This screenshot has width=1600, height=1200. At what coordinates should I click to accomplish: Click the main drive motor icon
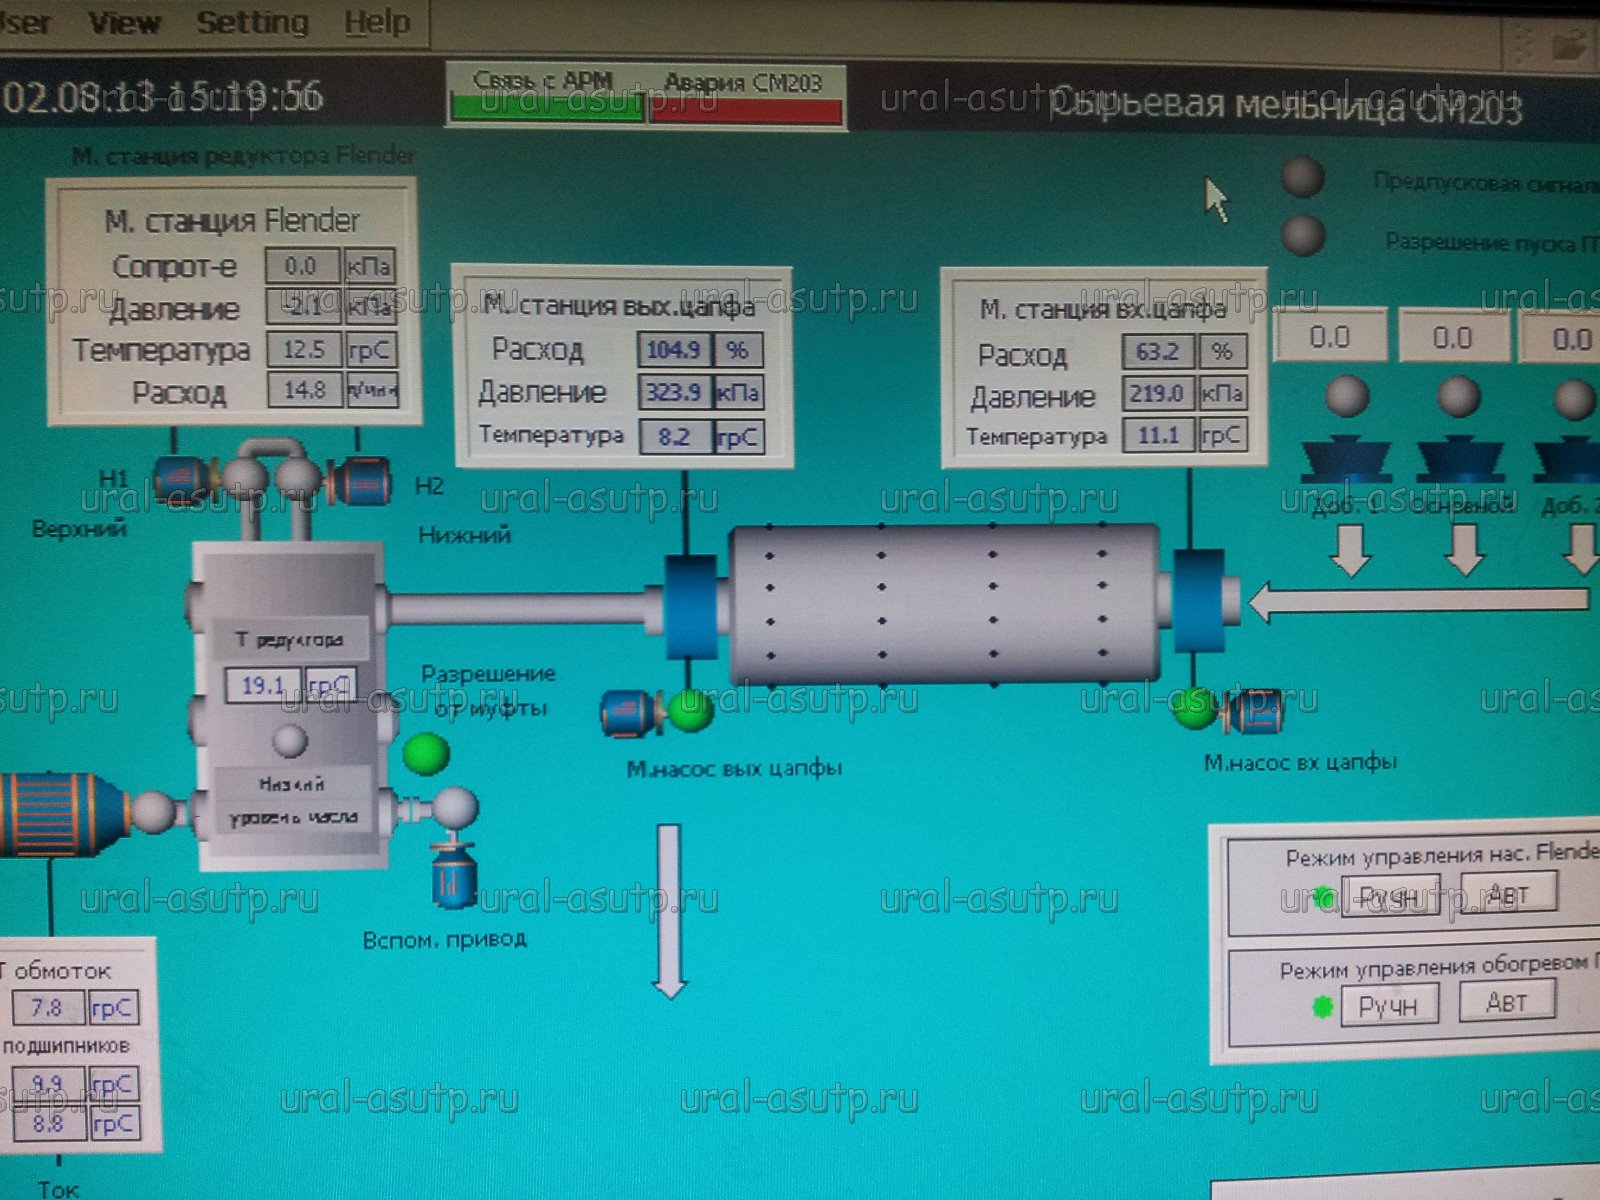[60, 812]
